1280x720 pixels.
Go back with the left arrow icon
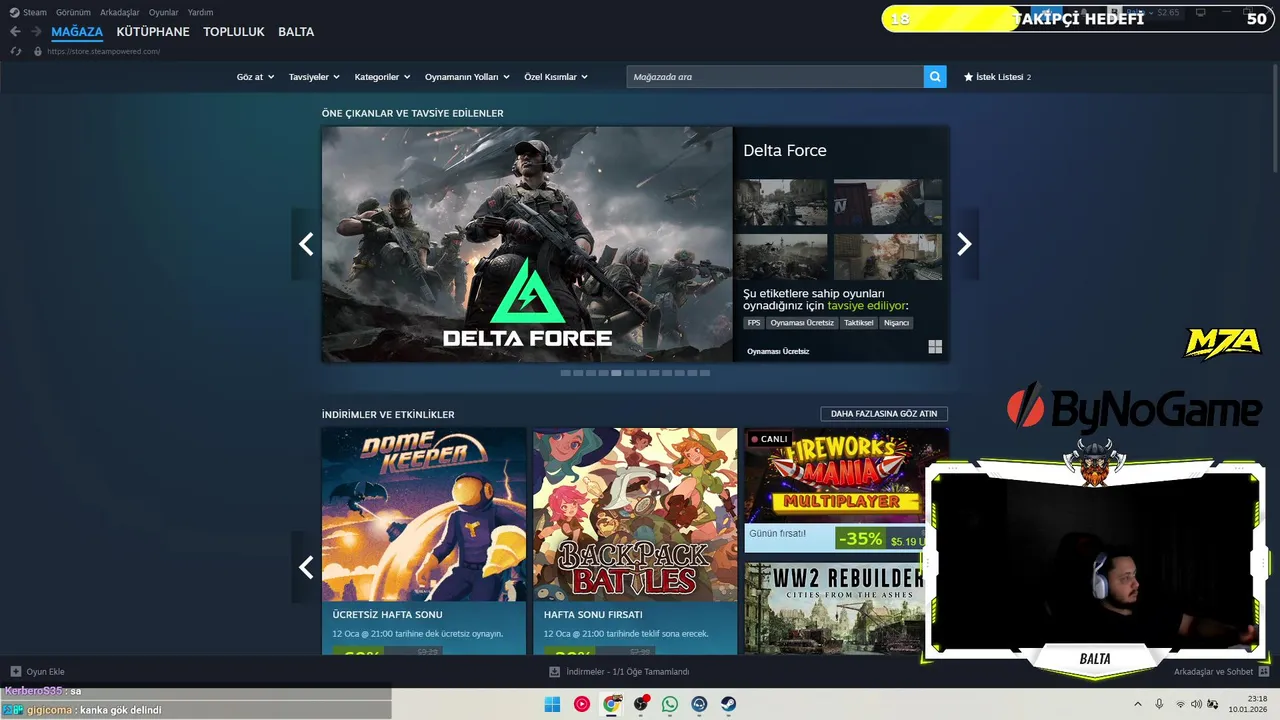click(x=15, y=32)
